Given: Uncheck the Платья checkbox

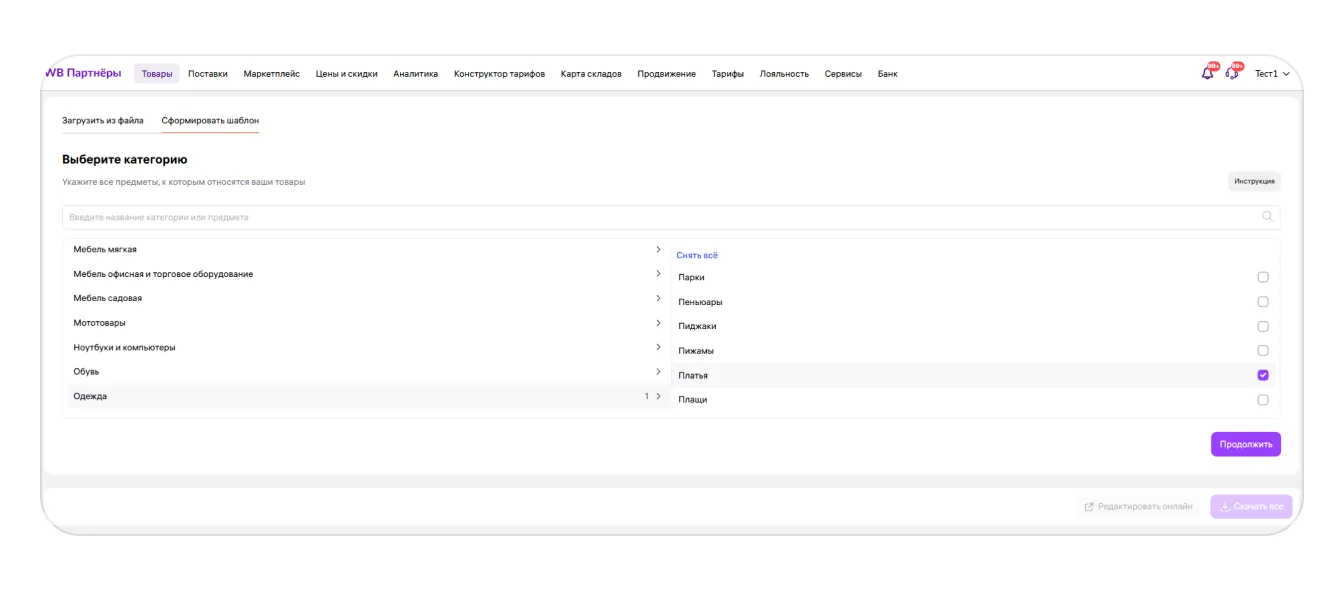Looking at the screenshot, I should point(1262,375).
